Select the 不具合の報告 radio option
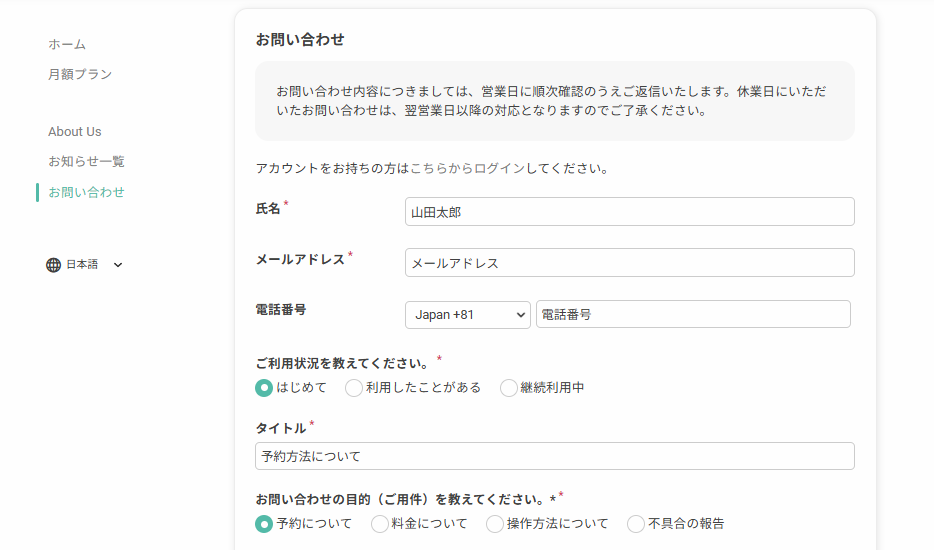This screenshot has width=934, height=550. (x=636, y=524)
